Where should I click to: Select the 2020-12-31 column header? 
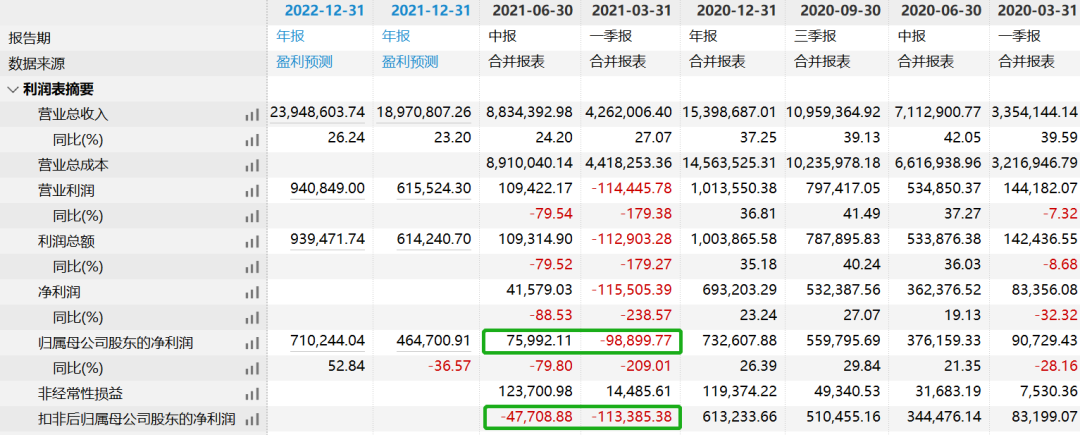736,10
